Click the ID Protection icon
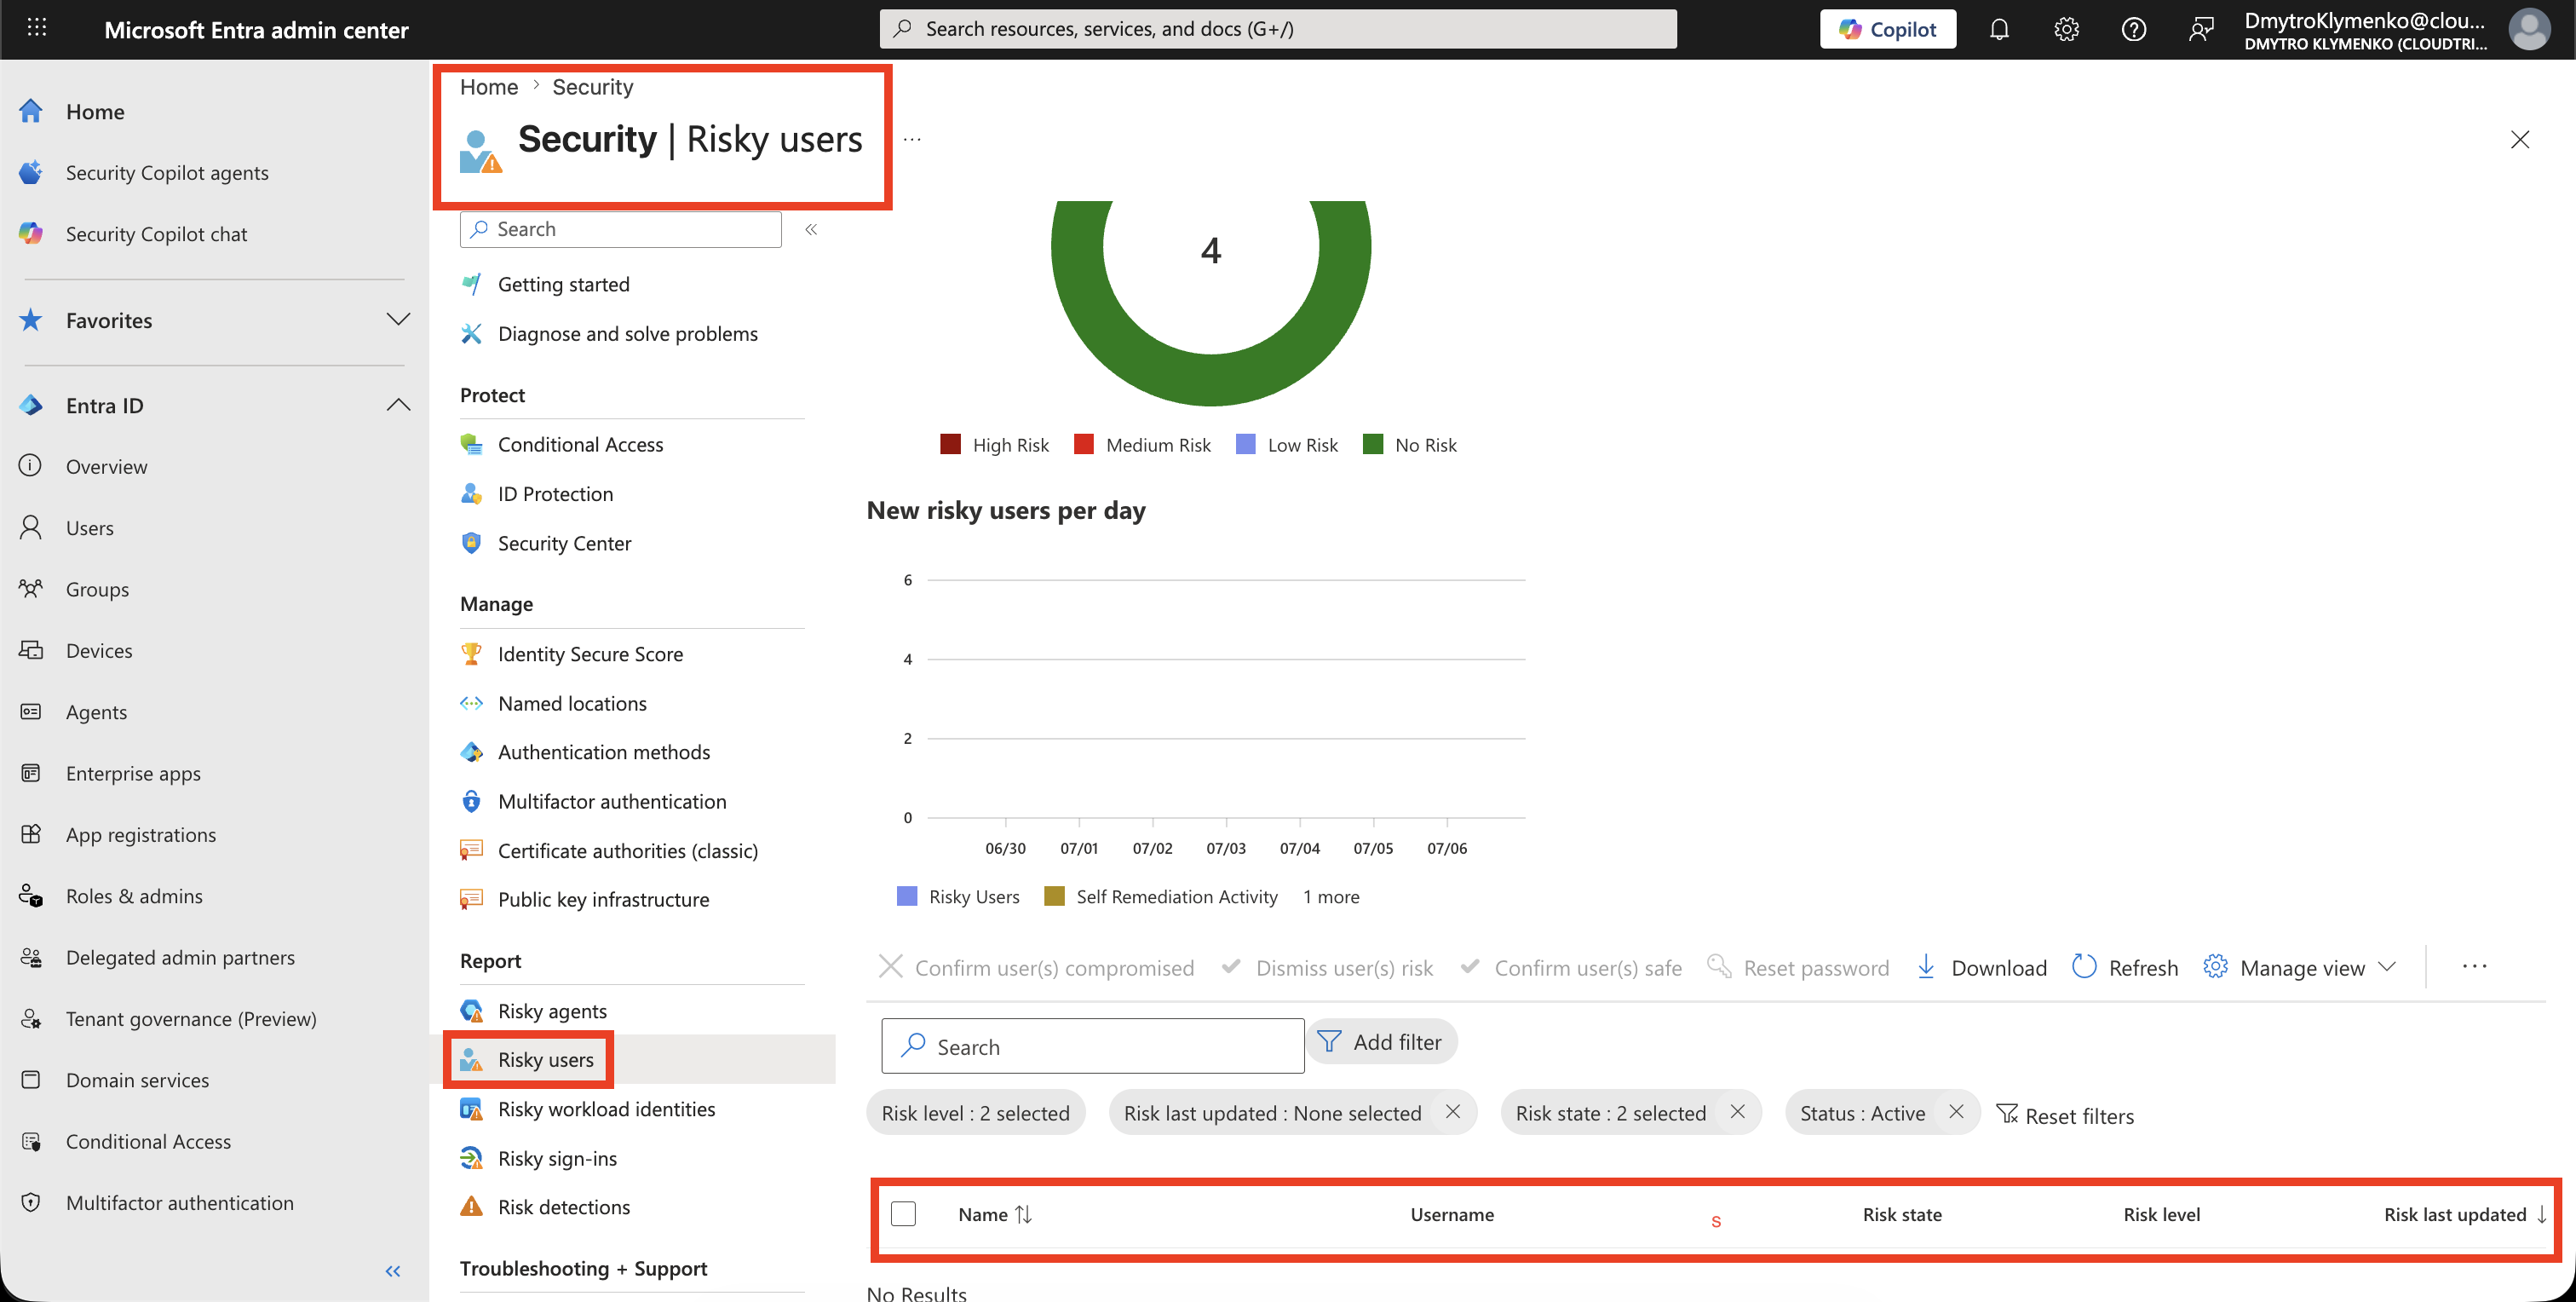Image resolution: width=2576 pixels, height=1302 pixels. click(x=471, y=493)
